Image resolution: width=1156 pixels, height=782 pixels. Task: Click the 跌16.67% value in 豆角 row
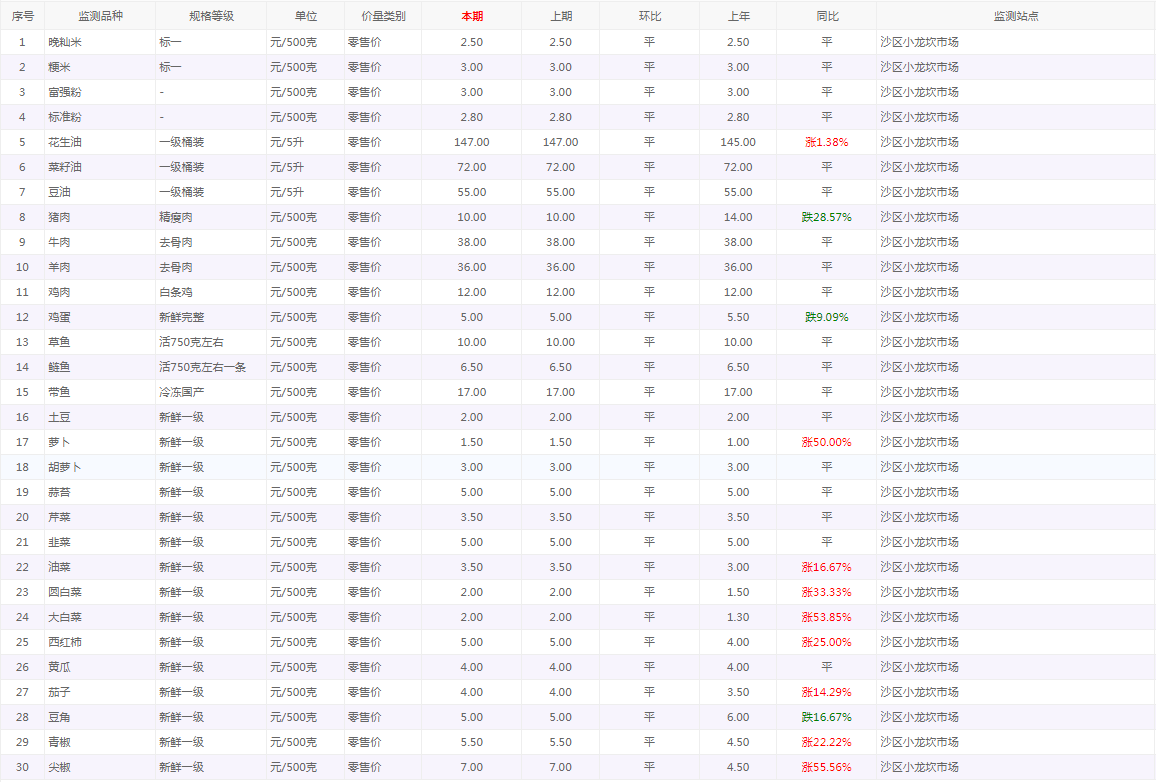click(826, 717)
